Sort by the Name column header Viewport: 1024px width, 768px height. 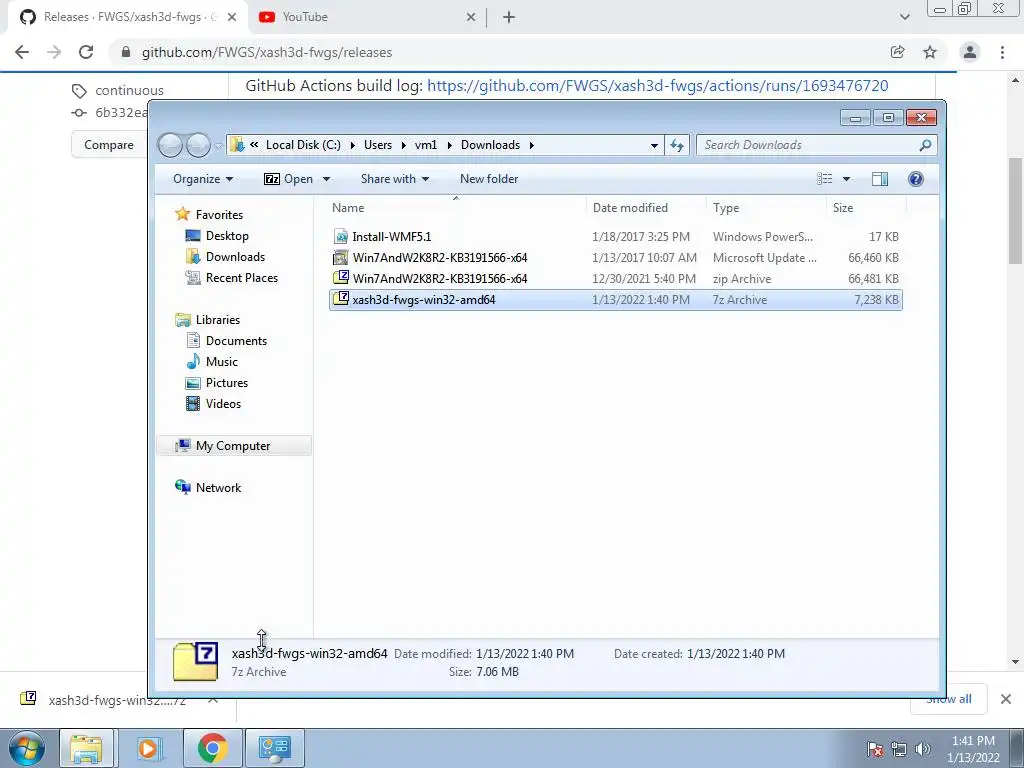point(456,208)
